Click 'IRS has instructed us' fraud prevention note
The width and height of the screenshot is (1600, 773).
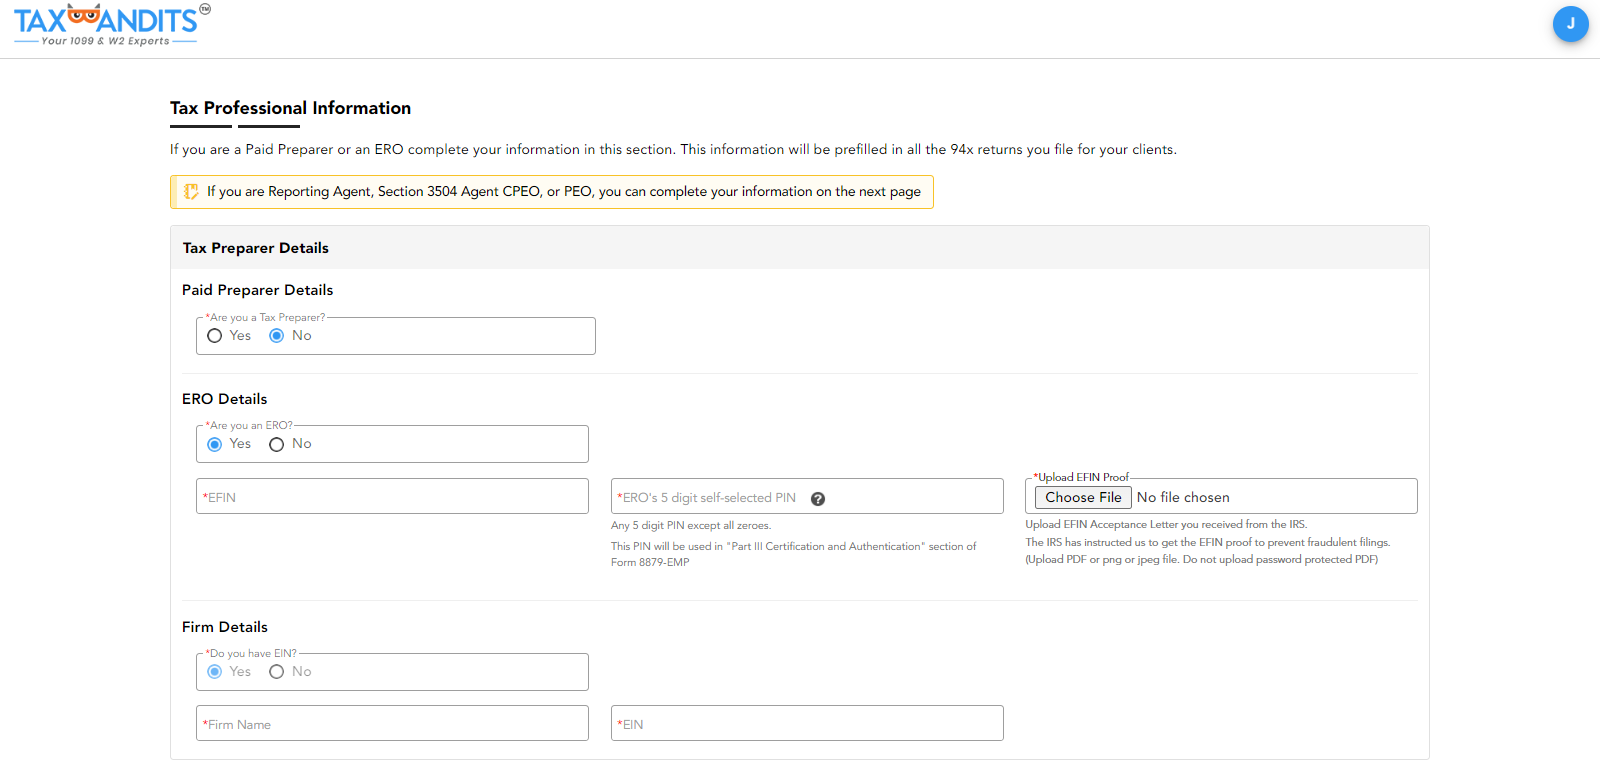[x=1208, y=542]
